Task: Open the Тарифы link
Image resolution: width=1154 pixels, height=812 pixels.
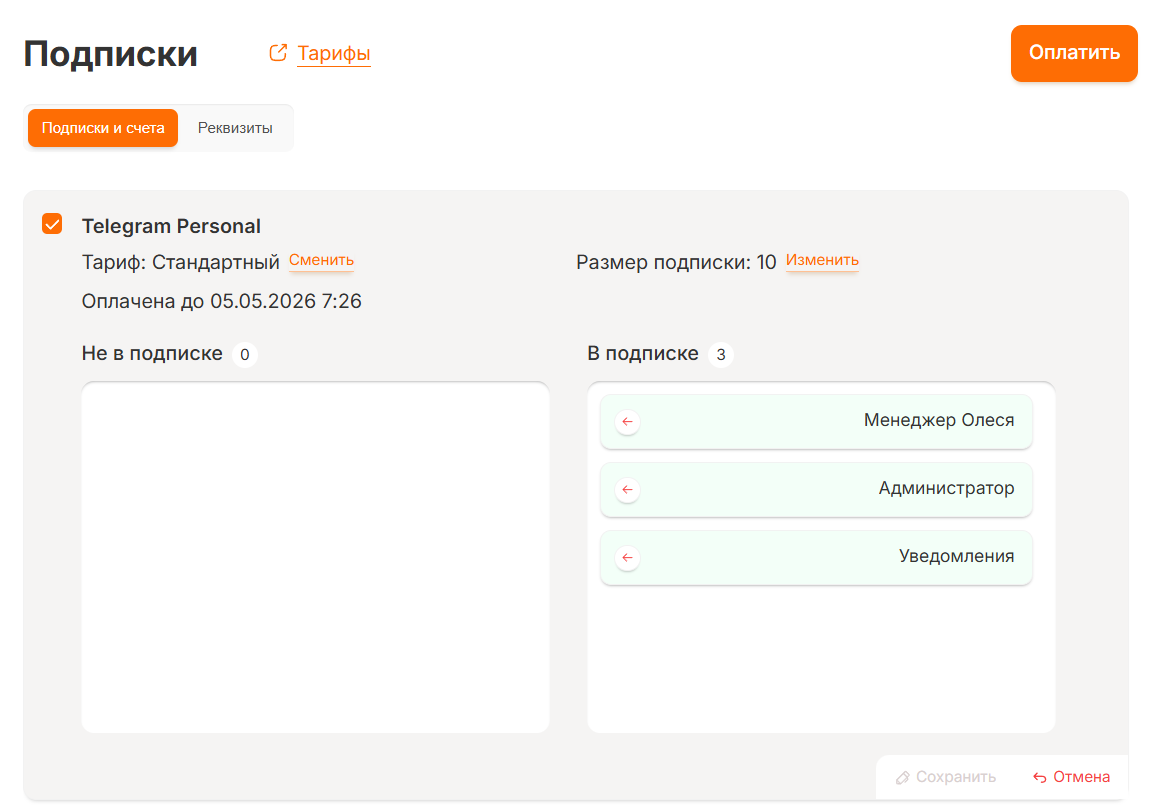Action: (x=334, y=53)
